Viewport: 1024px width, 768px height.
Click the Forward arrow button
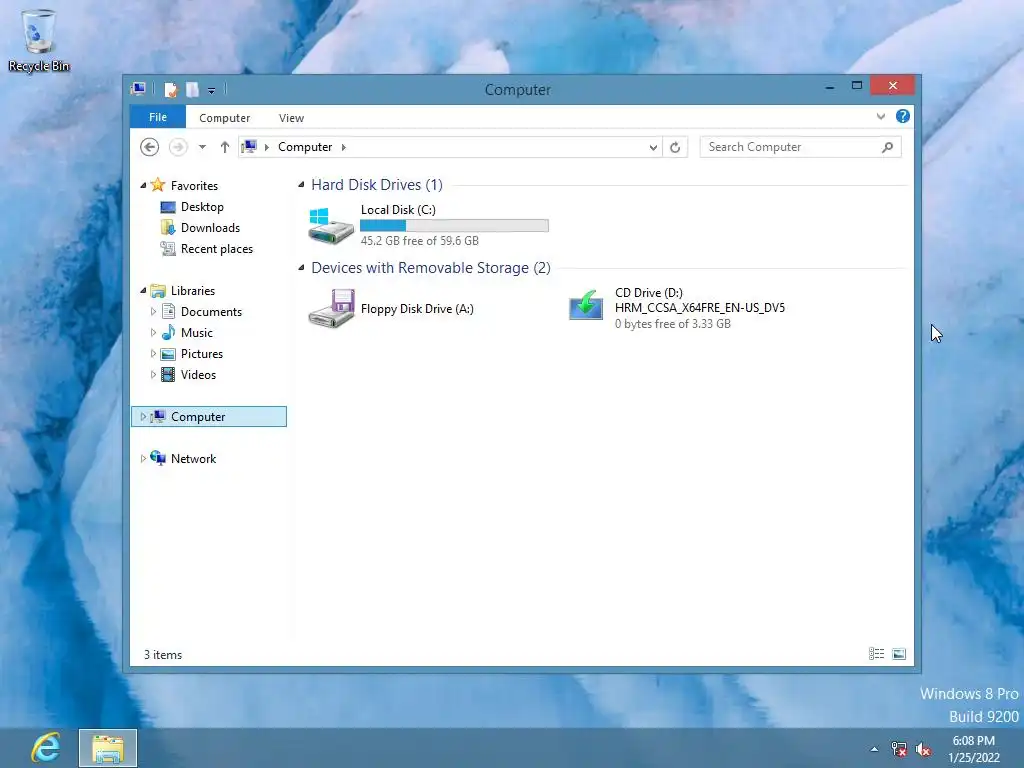178,147
